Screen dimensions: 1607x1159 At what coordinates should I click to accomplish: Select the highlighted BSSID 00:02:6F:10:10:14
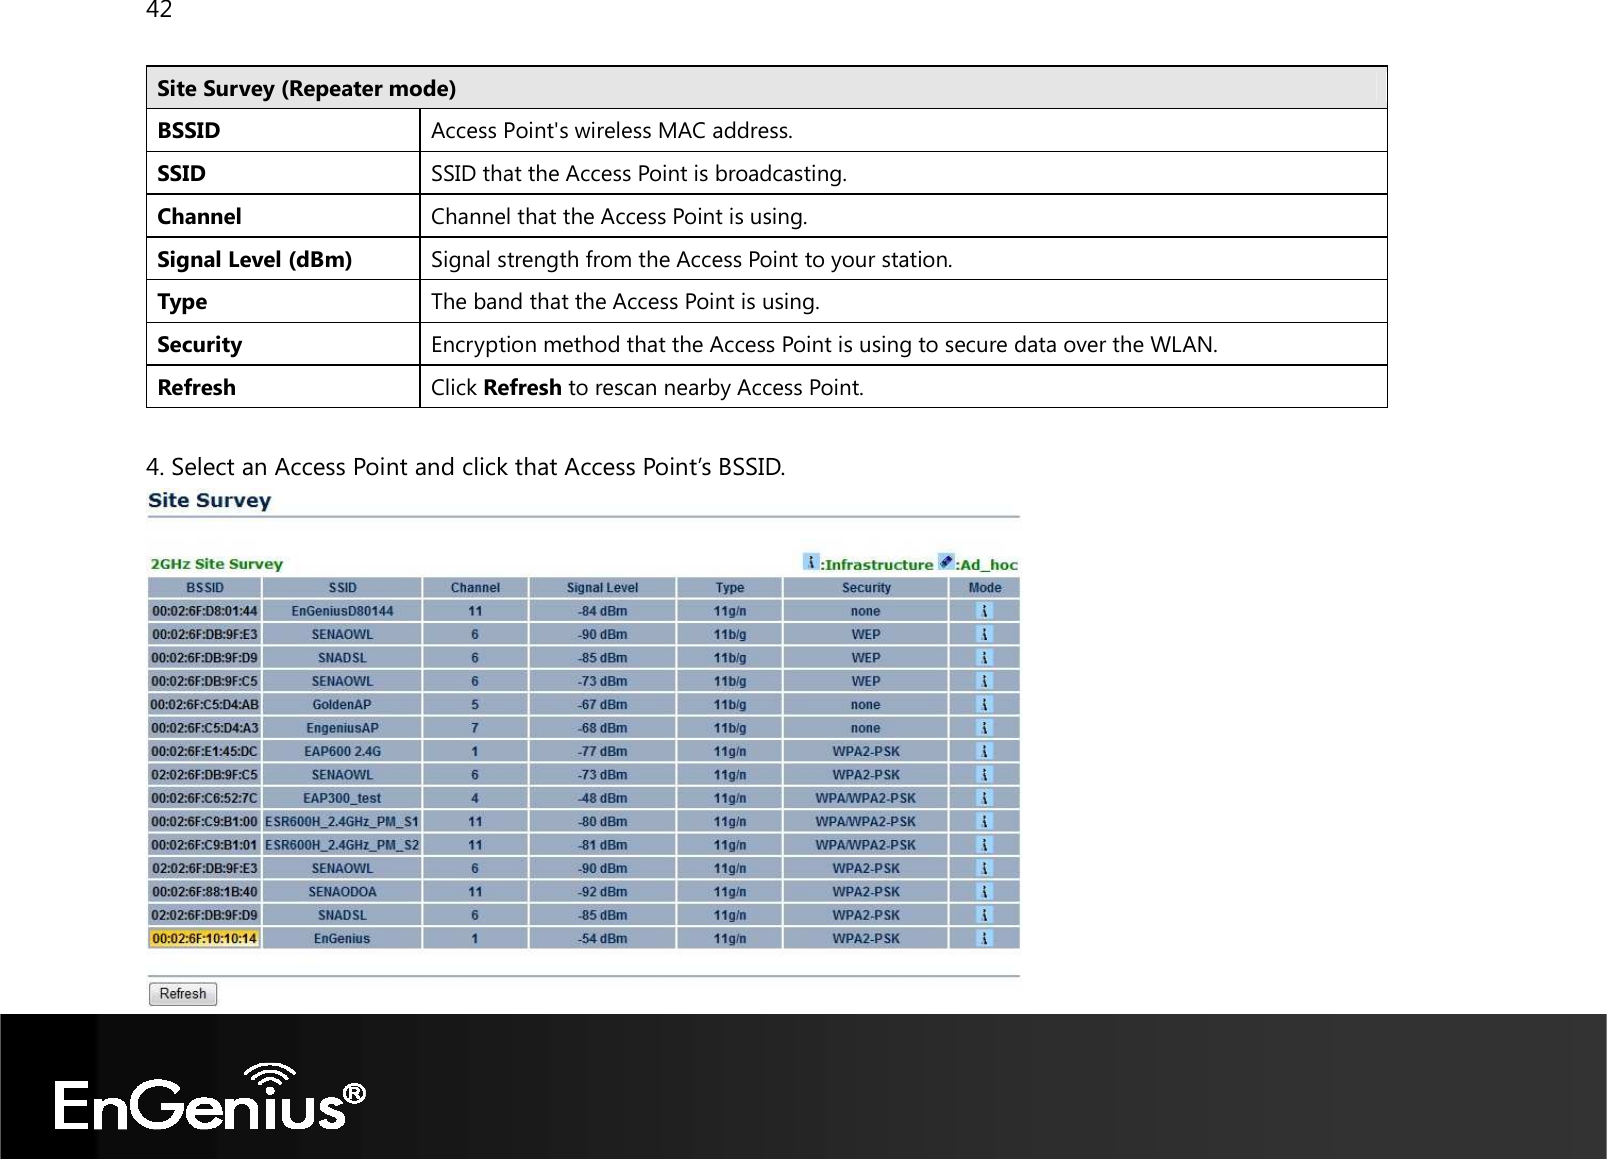(204, 939)
